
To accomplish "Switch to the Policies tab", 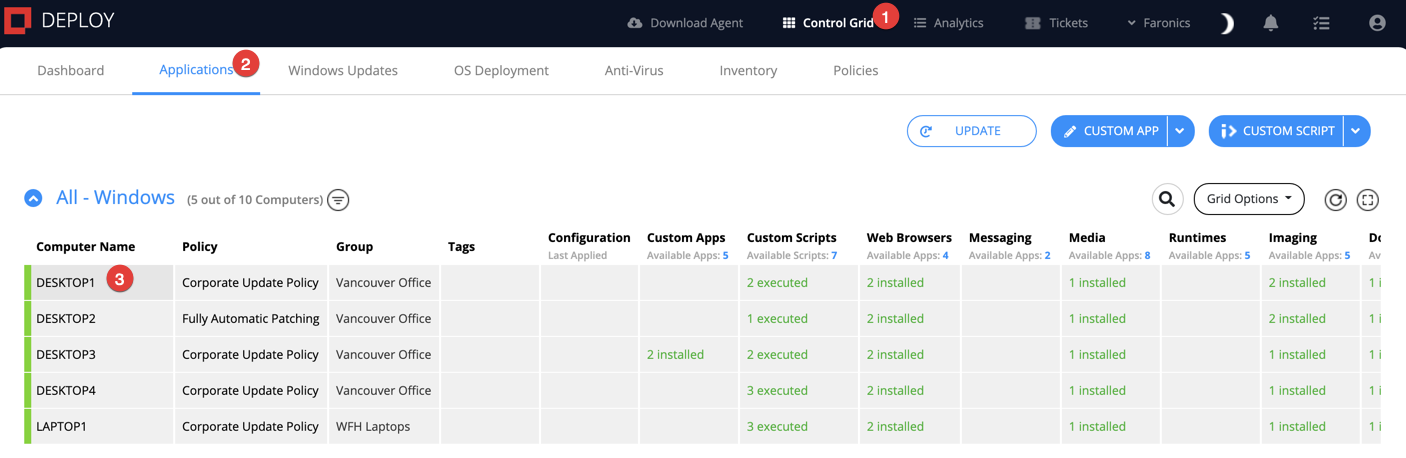I will (x=856, y=70).
